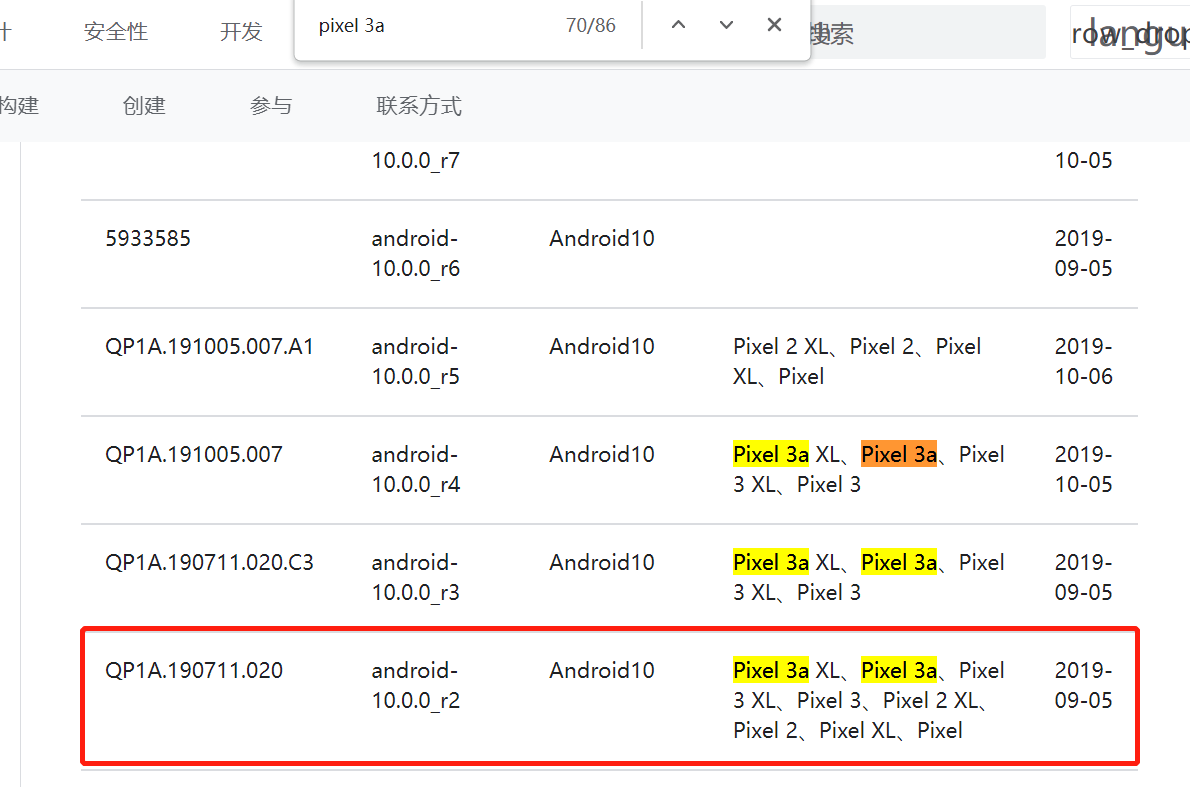Click the android-10.0.0_r2 tag cell

(x=415, y=686)
